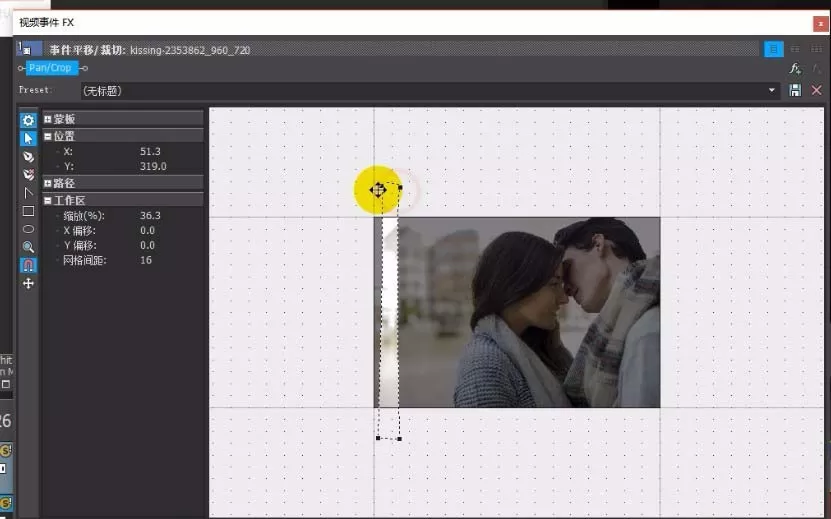Viewport: 831px width, 519px height.
Task: Select the move freely arrows tool
Action: pyautogui.click(x=28, y=284)
